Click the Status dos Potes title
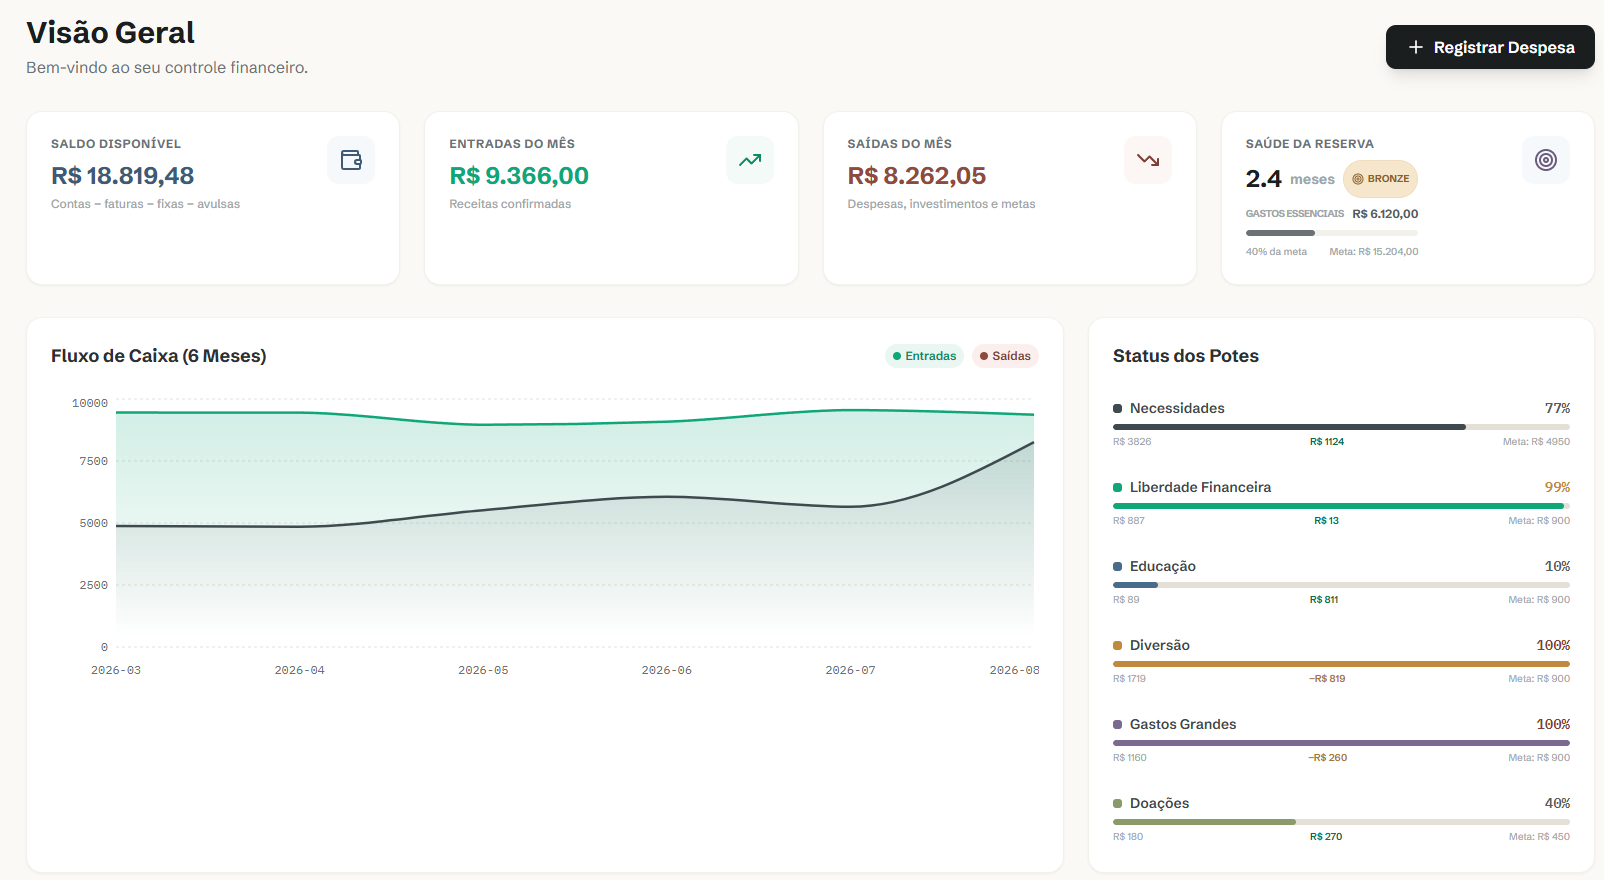The height and width of the screenshot is (880, 1604). (1186, 356)
